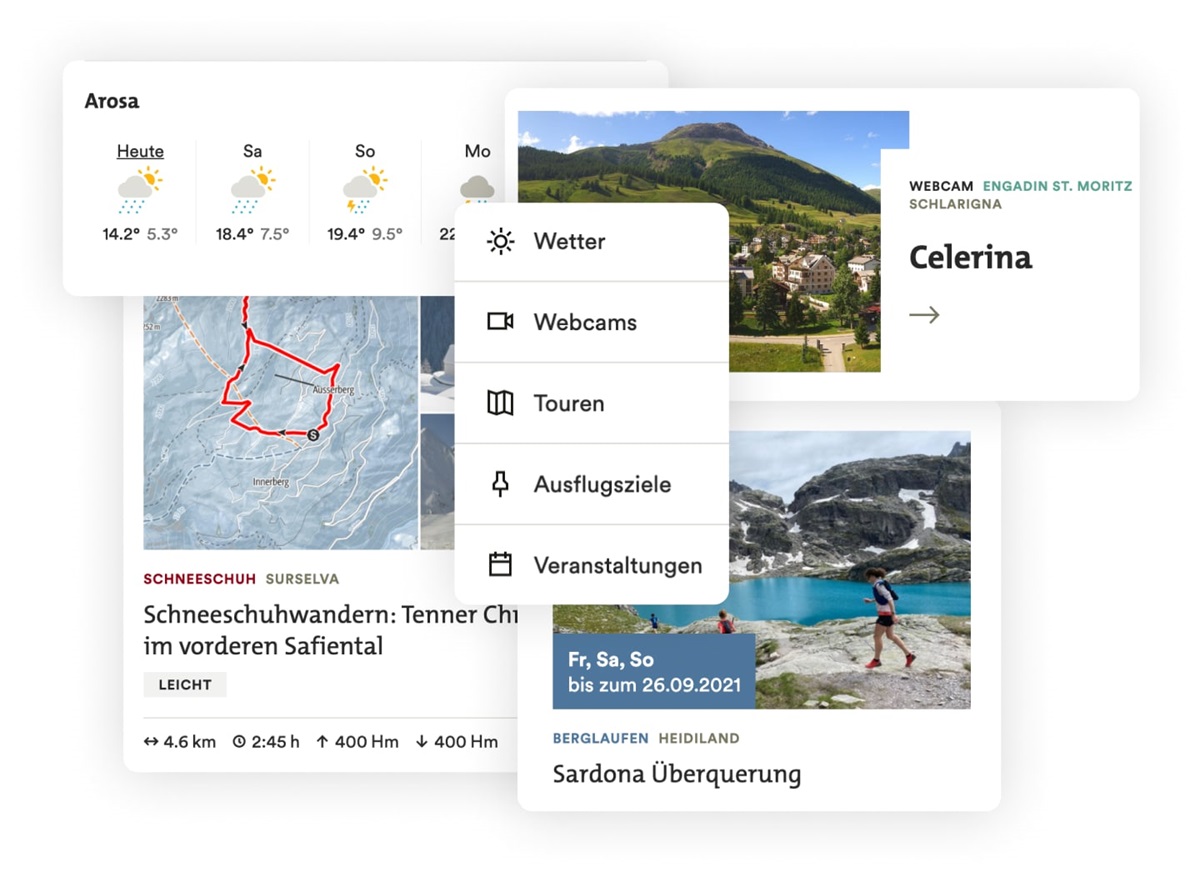Viewport: 1200px width, 877px height.
Task: Click the ENGADIN ST. MORITZ region tag
Action: (x=1057, y=186)
